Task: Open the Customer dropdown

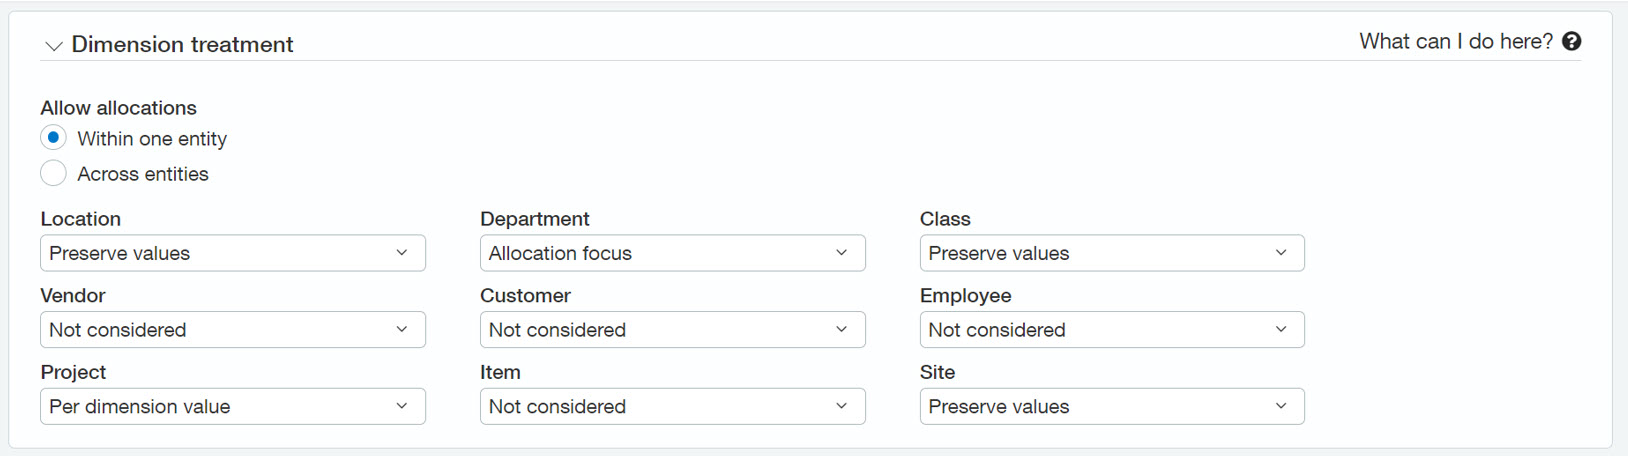Action: pos(672,330)
